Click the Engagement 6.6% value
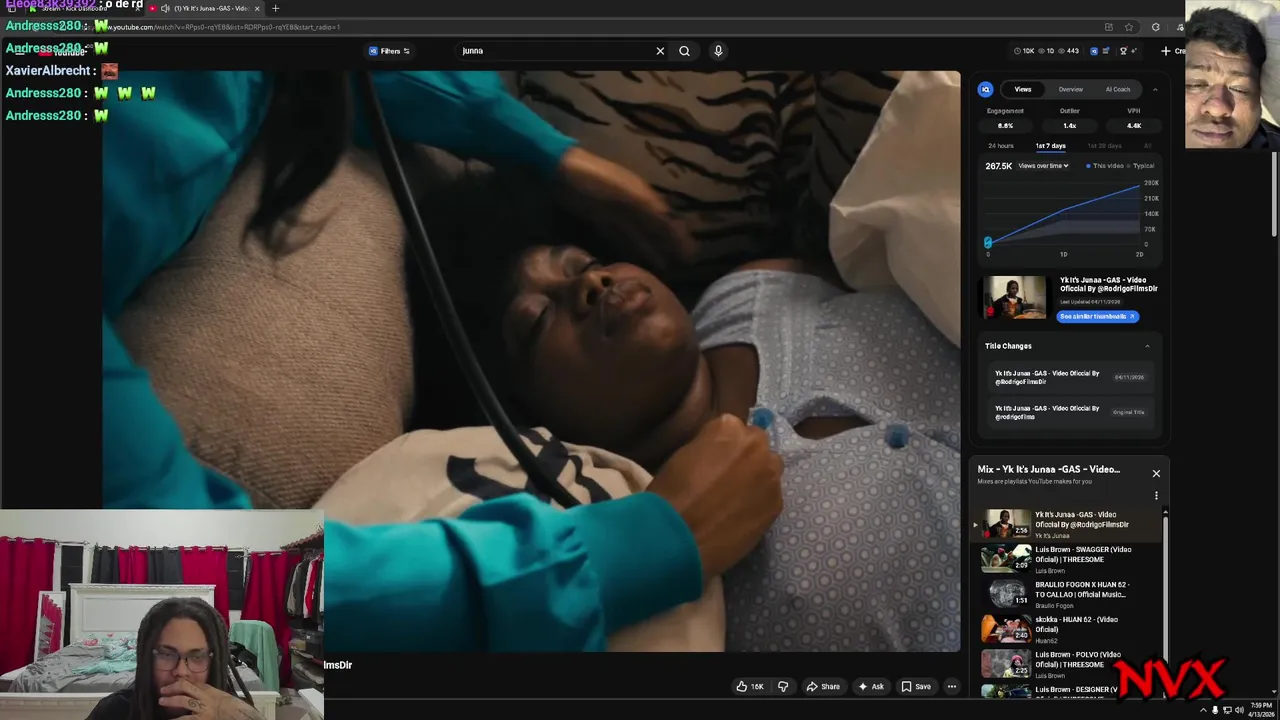This screenshot has width=1280, height=720. [1005, 126]
